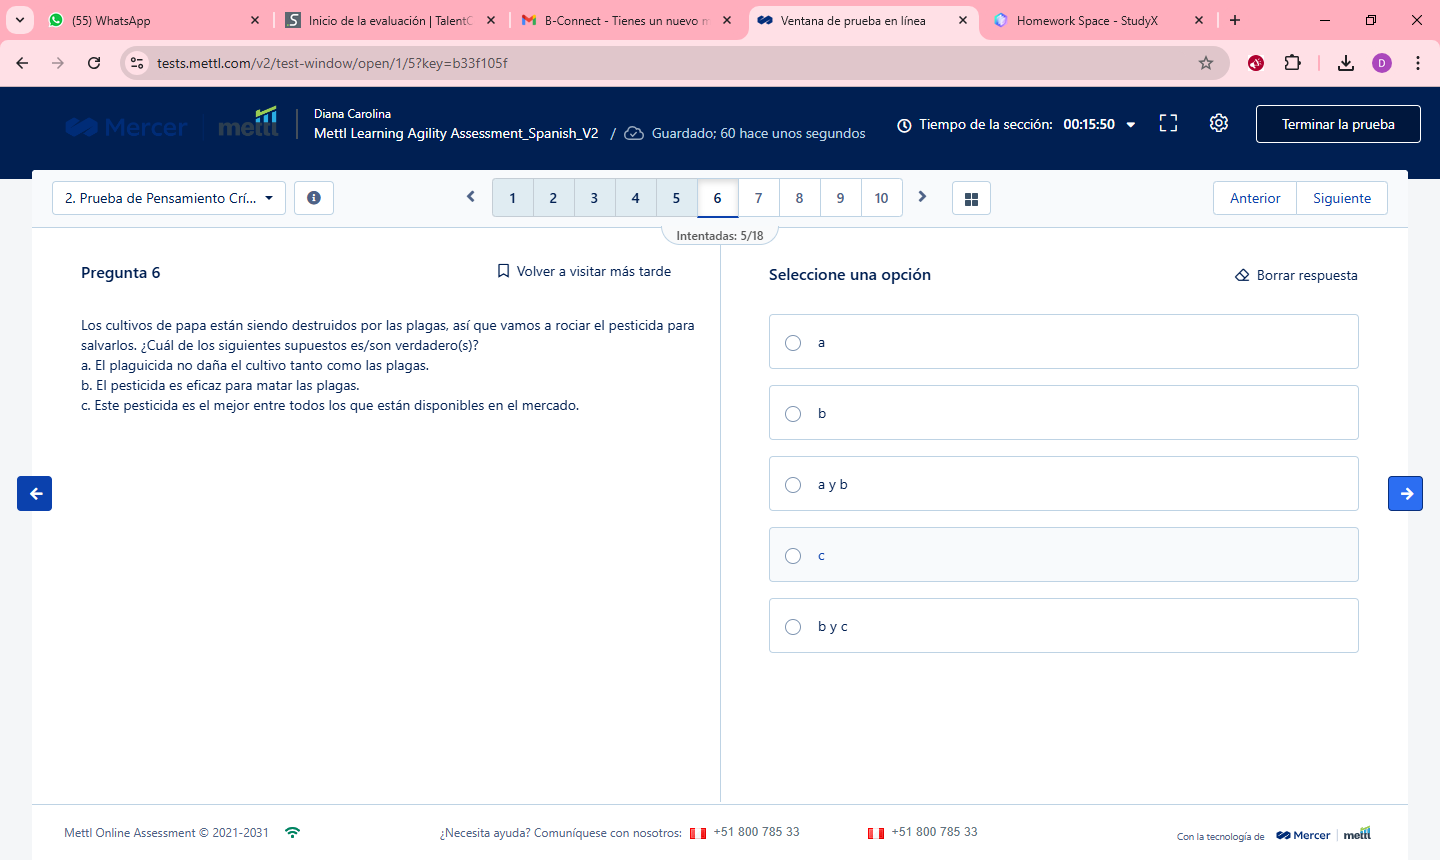Click the Siguiente button
The image size is (1440, 860).
click(1342, 198)
